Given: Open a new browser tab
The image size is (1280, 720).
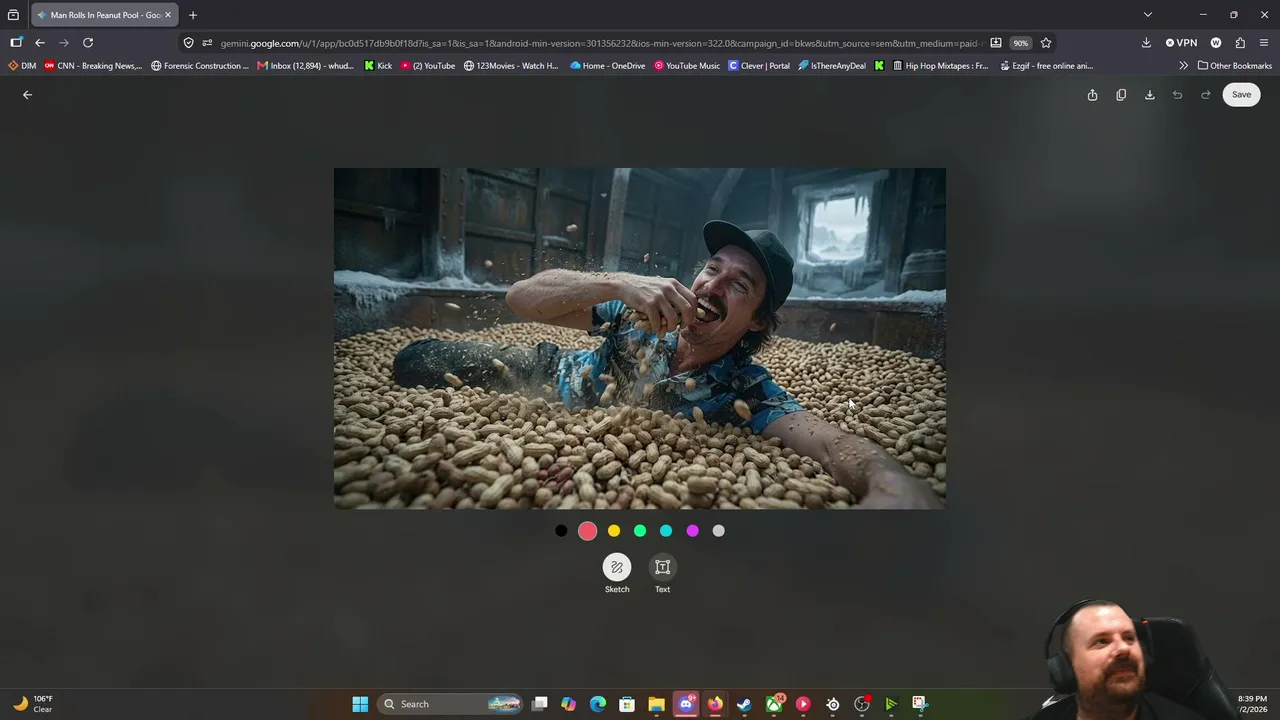Looking at the screenshot, I should 193,15.
